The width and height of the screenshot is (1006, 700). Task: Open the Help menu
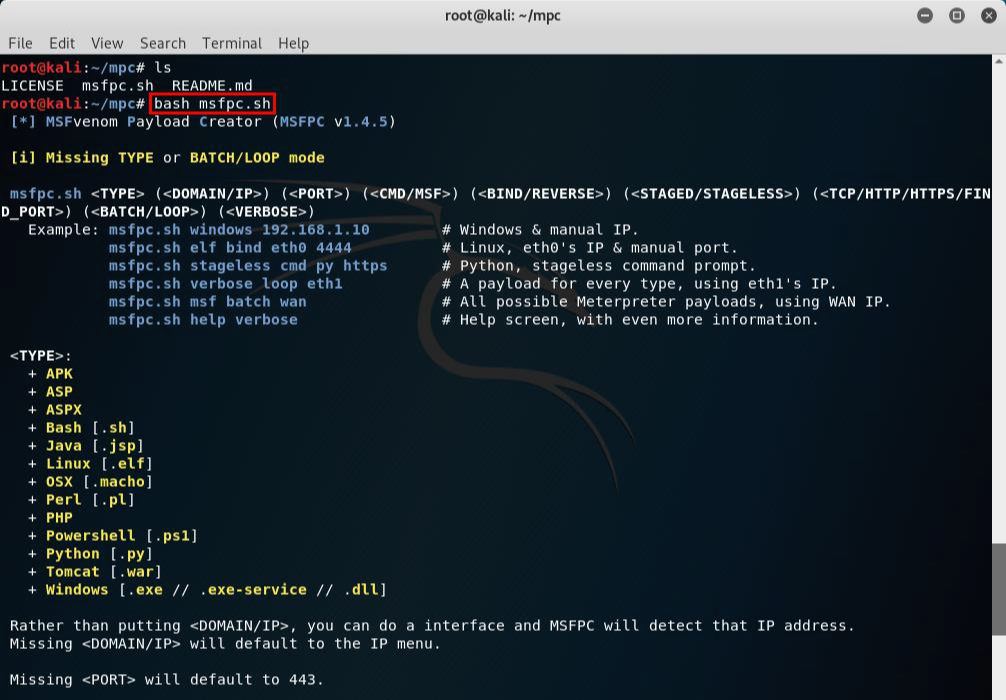[293, 43]
